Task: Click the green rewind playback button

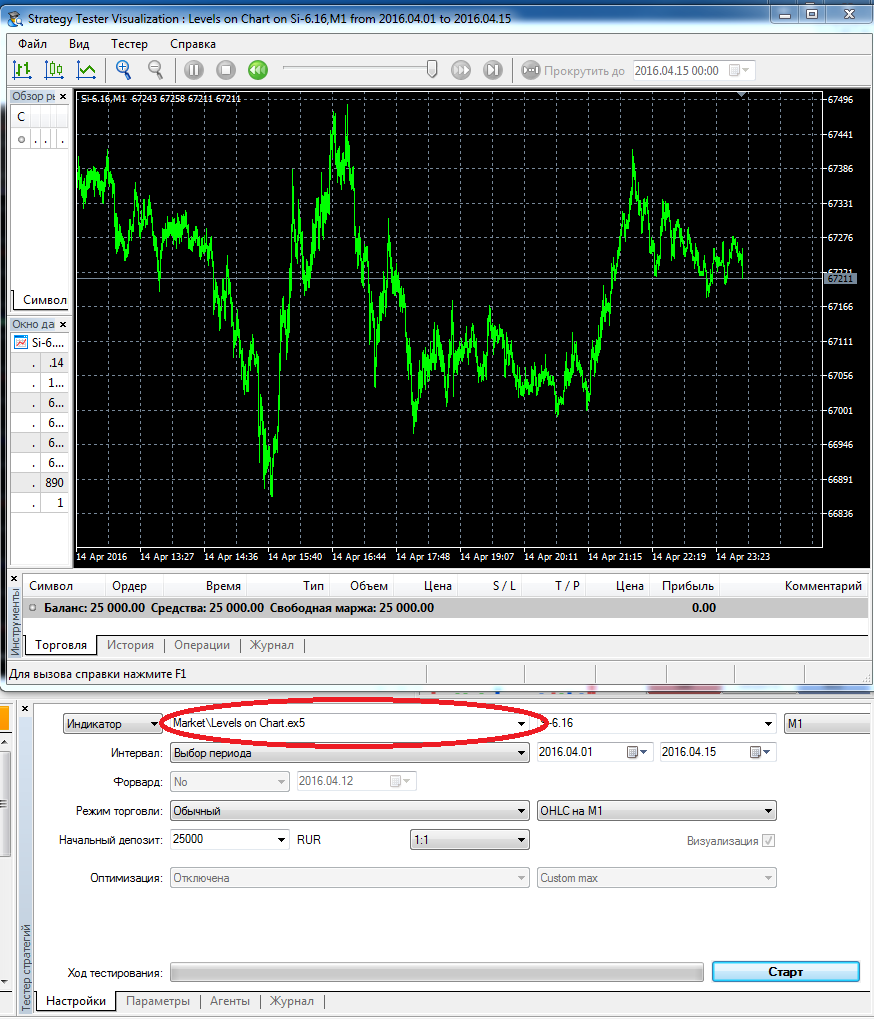Action: click(258, 70)
